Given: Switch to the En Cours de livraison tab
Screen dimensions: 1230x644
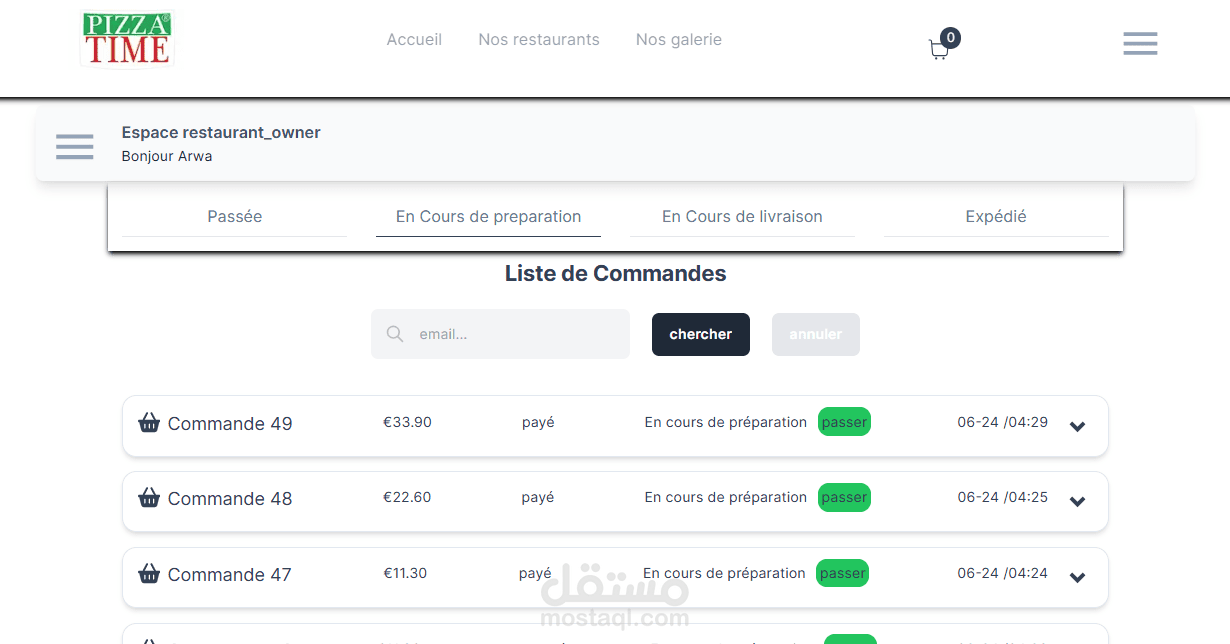Looking at the screenshot, I should (x=742, y=216).
